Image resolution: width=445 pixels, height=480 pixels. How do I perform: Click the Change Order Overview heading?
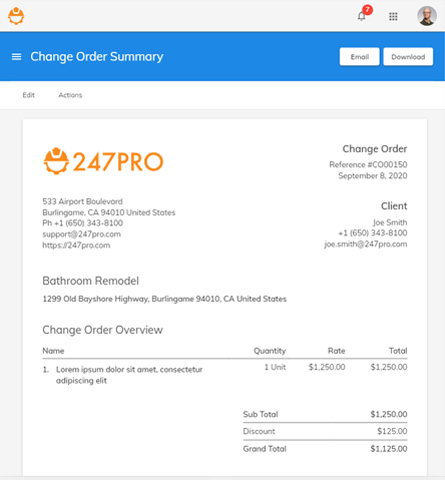coord(103,330)
